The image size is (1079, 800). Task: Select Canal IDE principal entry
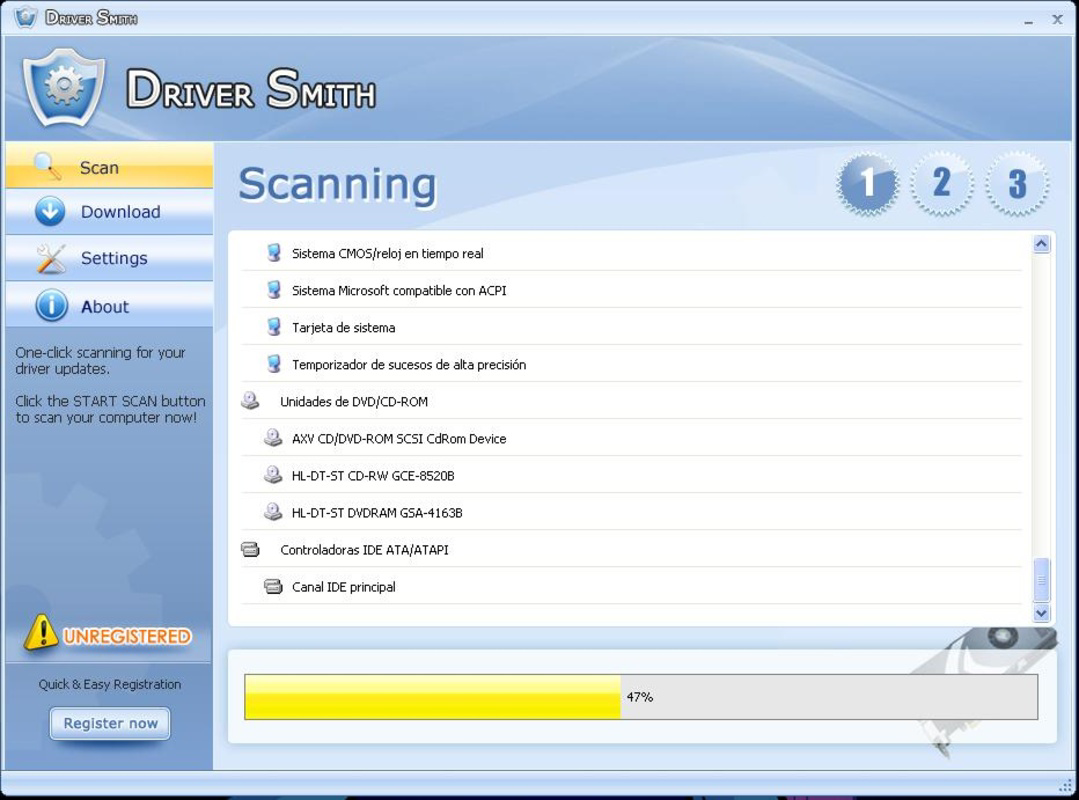pos(631,587)
